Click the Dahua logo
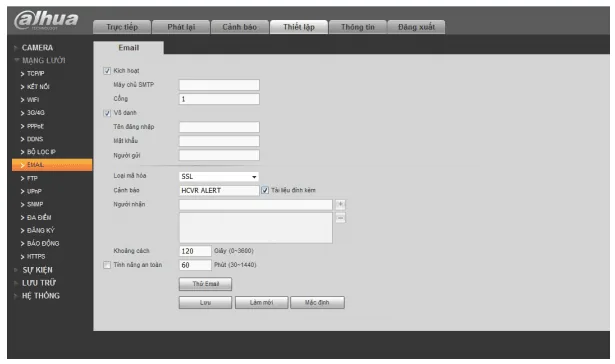Image resolution: width=615 pixels, height=364 pixels. tap(46, 20)
